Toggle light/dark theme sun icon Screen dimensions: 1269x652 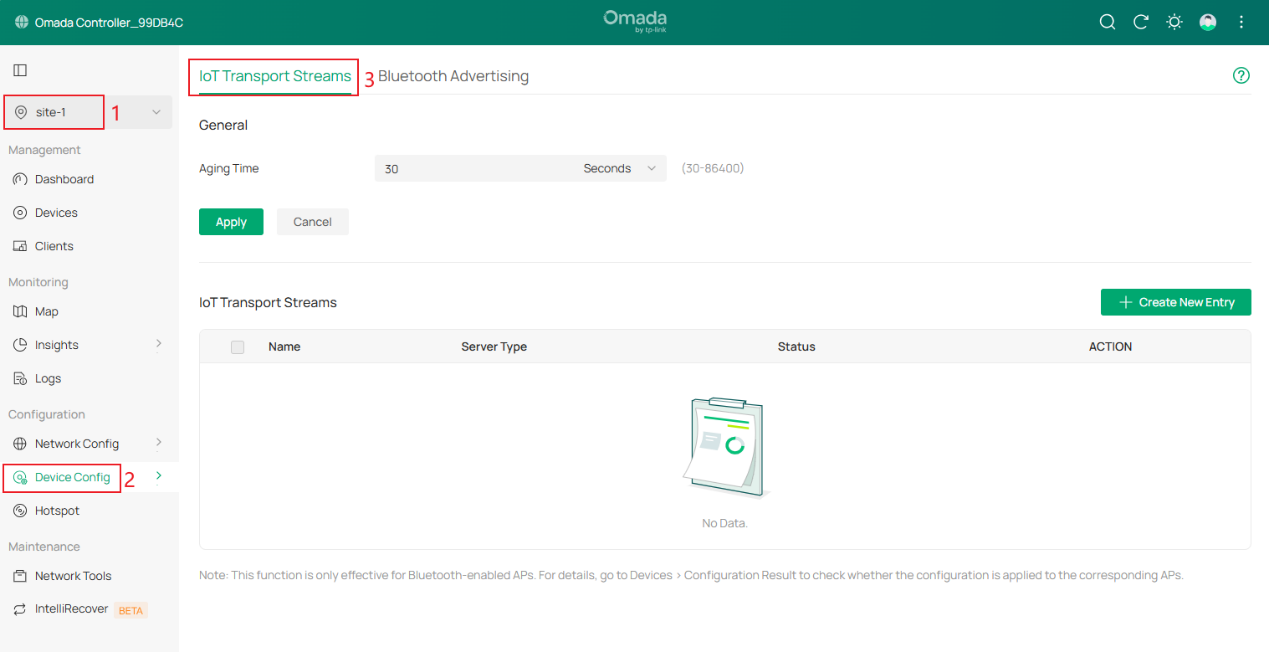[x=1174, y=22]
